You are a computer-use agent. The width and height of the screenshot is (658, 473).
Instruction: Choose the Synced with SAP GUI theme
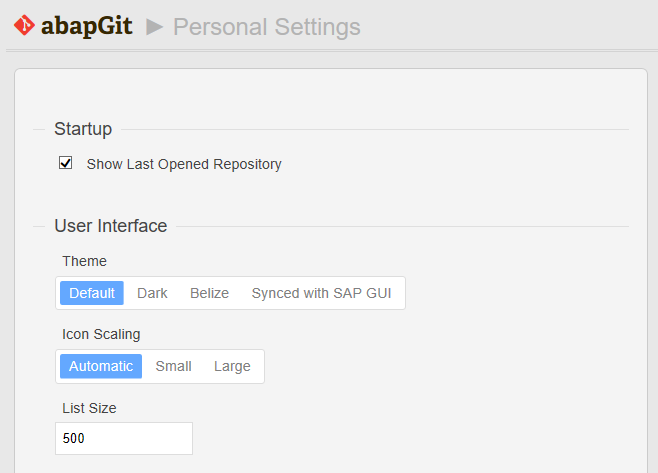click(321, 293)
